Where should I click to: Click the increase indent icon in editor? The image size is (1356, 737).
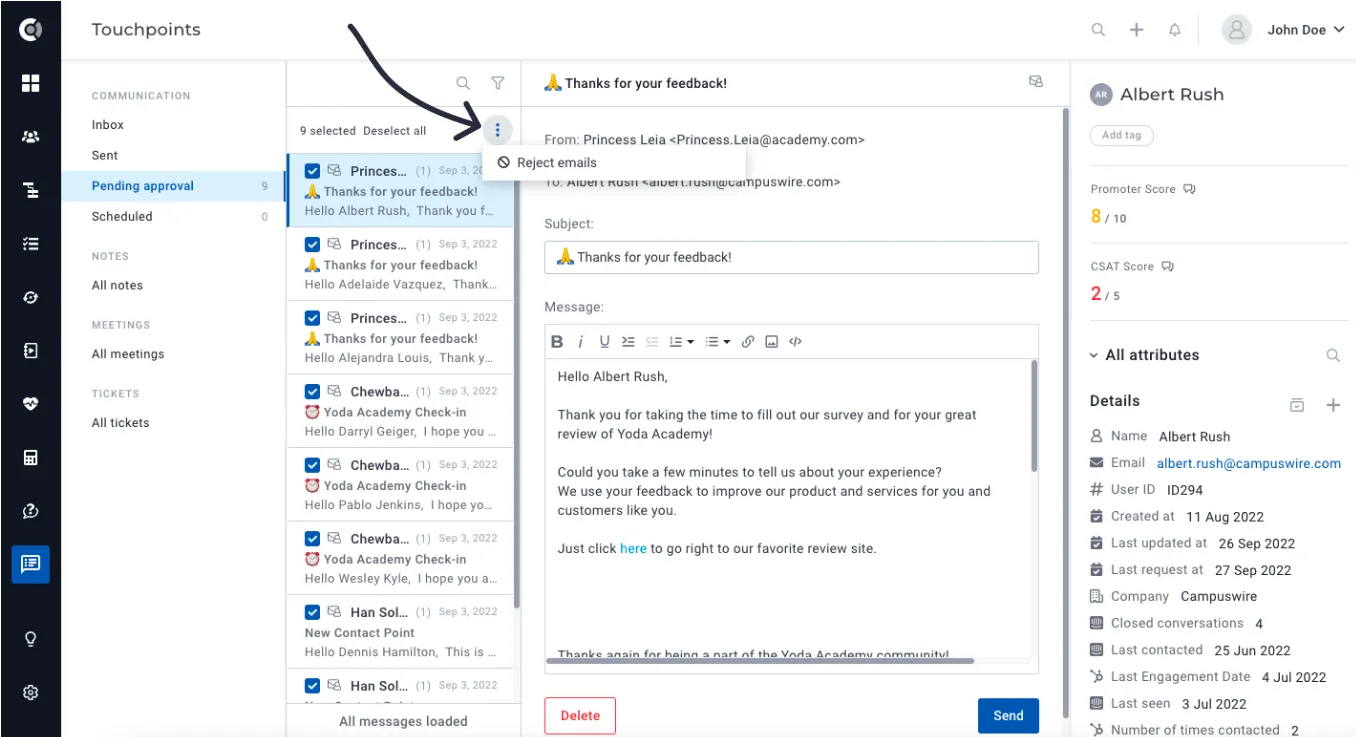[628, 342]
